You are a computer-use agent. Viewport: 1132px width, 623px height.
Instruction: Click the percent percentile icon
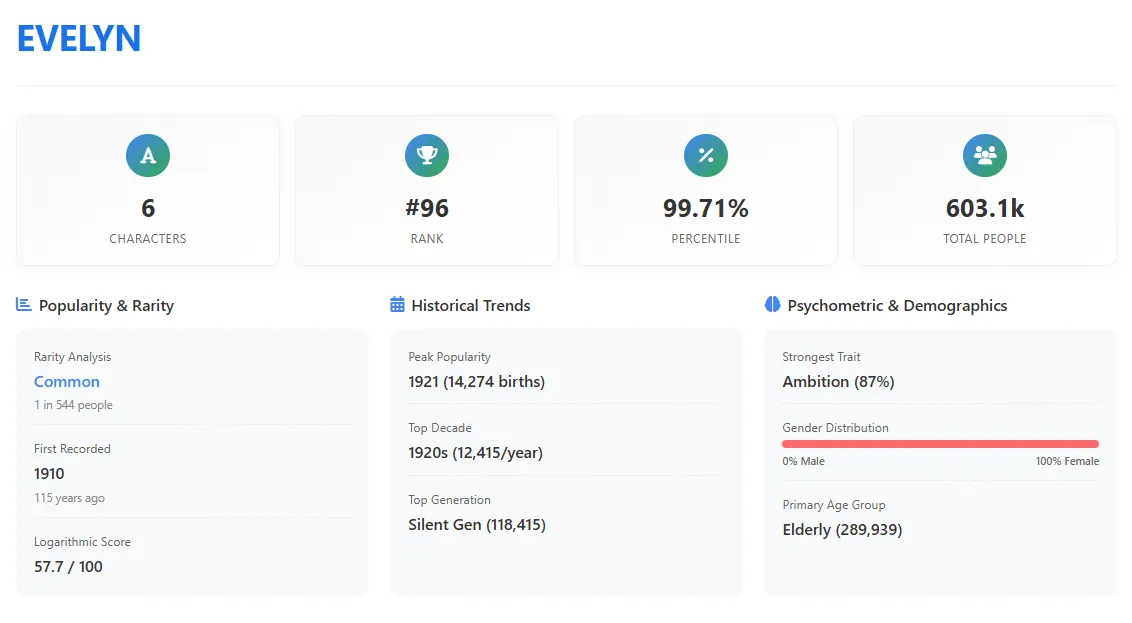(x=706, y=155)
